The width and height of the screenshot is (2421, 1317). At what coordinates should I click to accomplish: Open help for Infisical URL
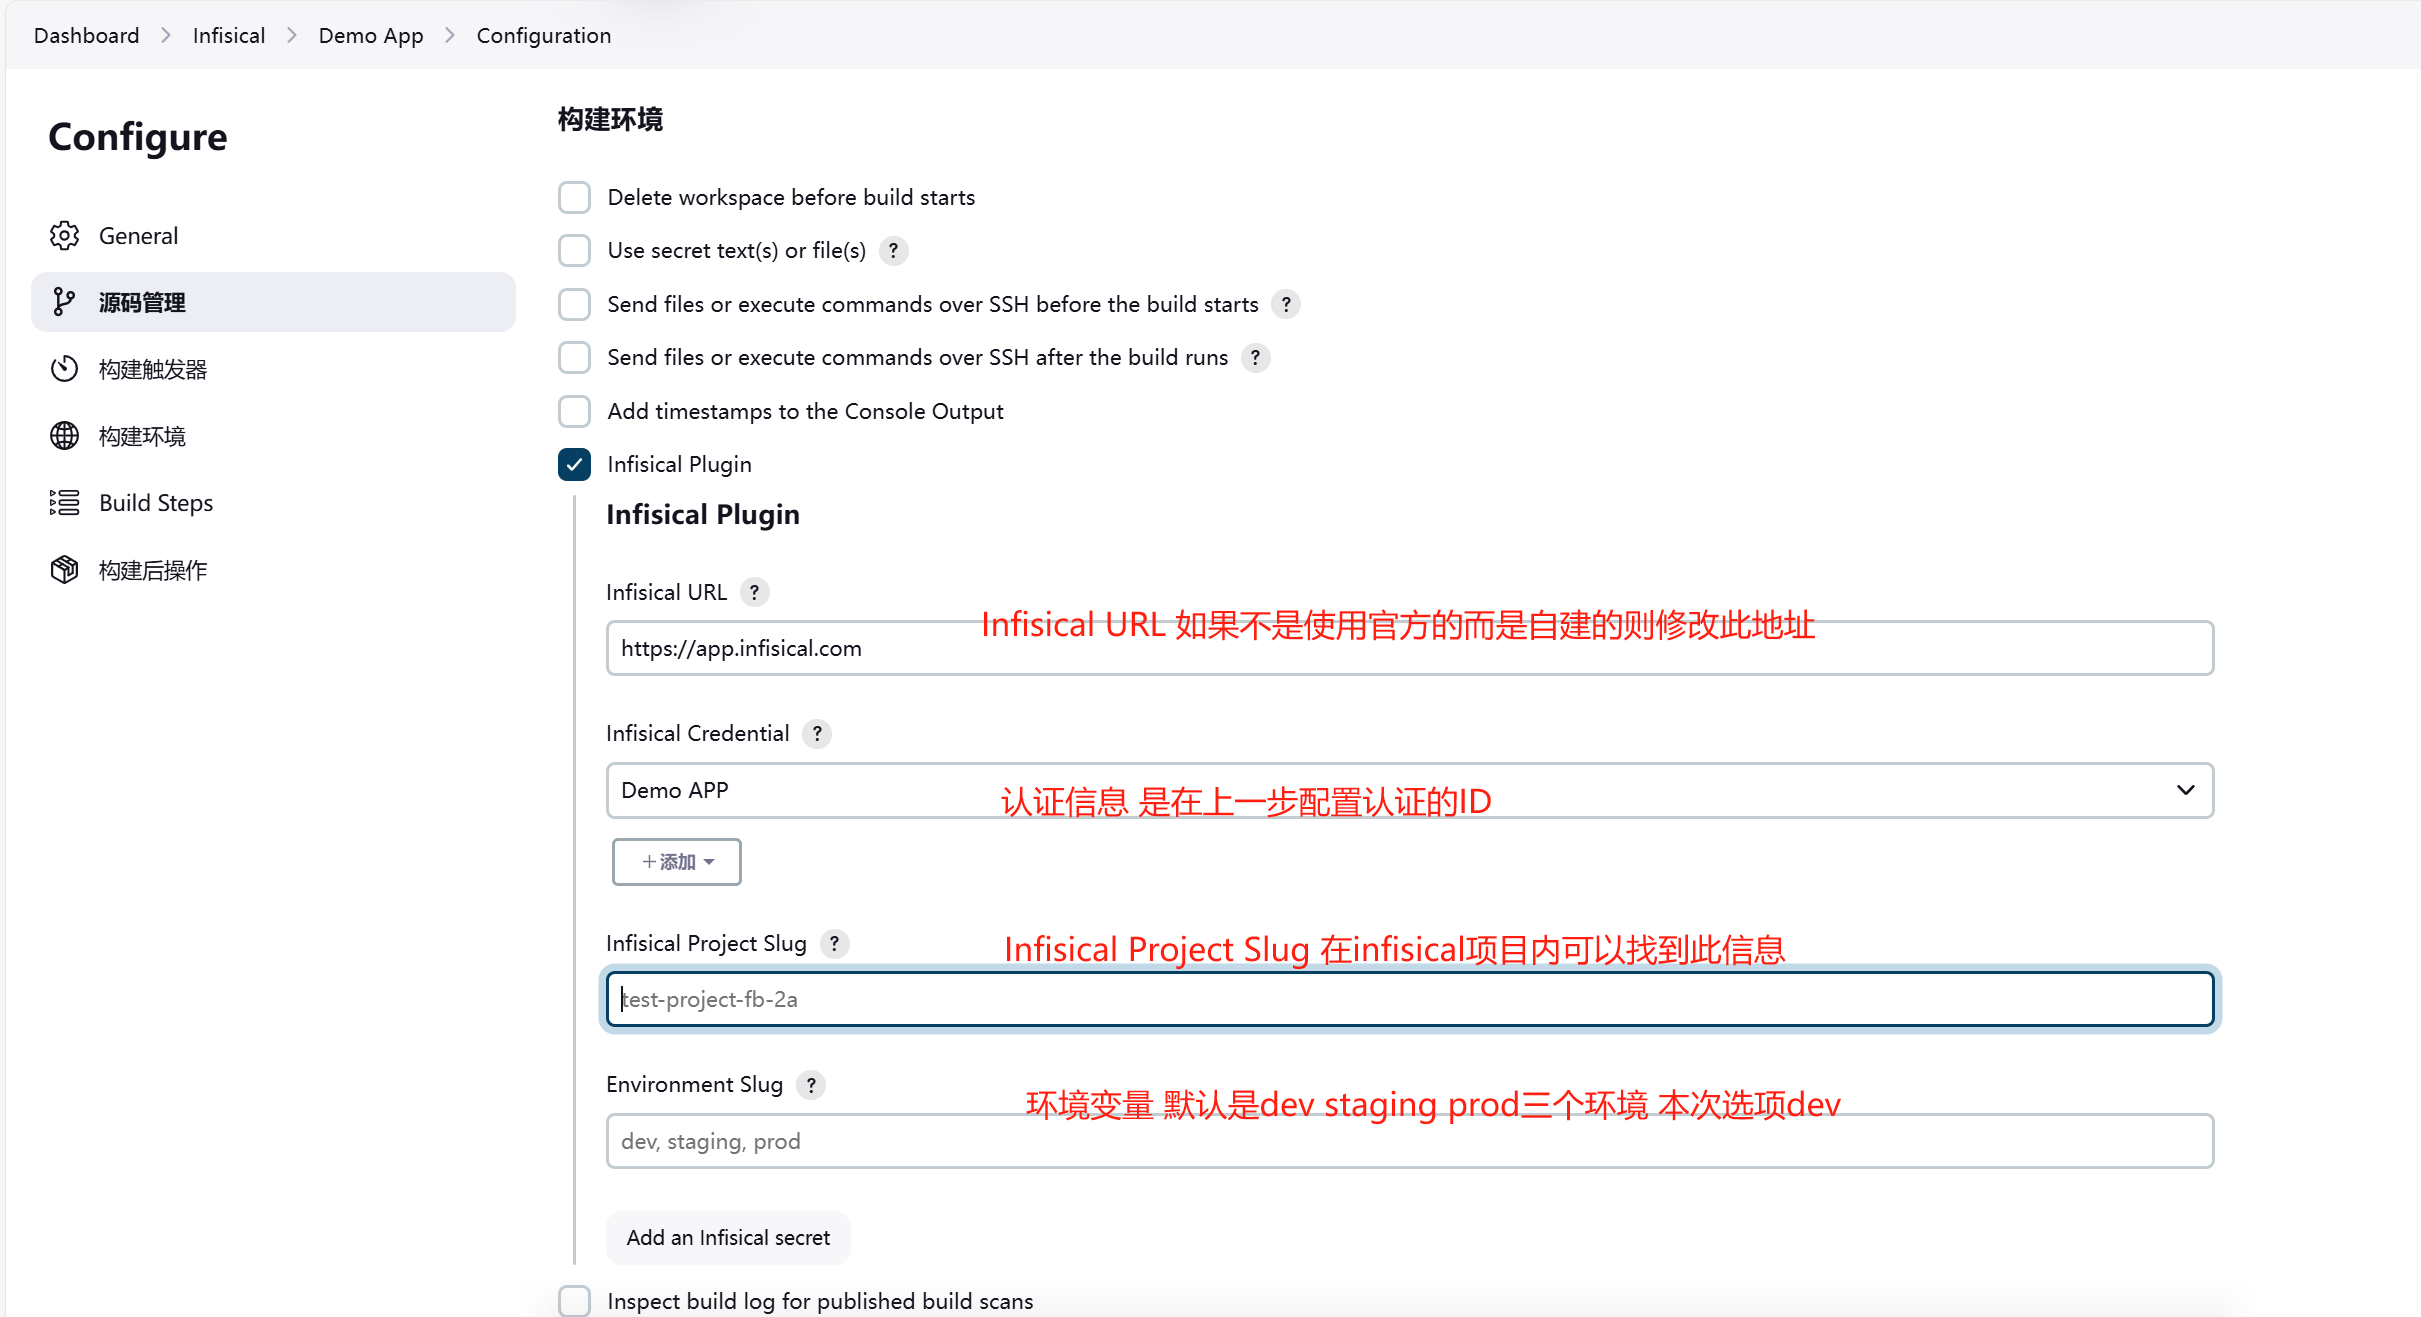pyautogui.click(x=755, y=593)
